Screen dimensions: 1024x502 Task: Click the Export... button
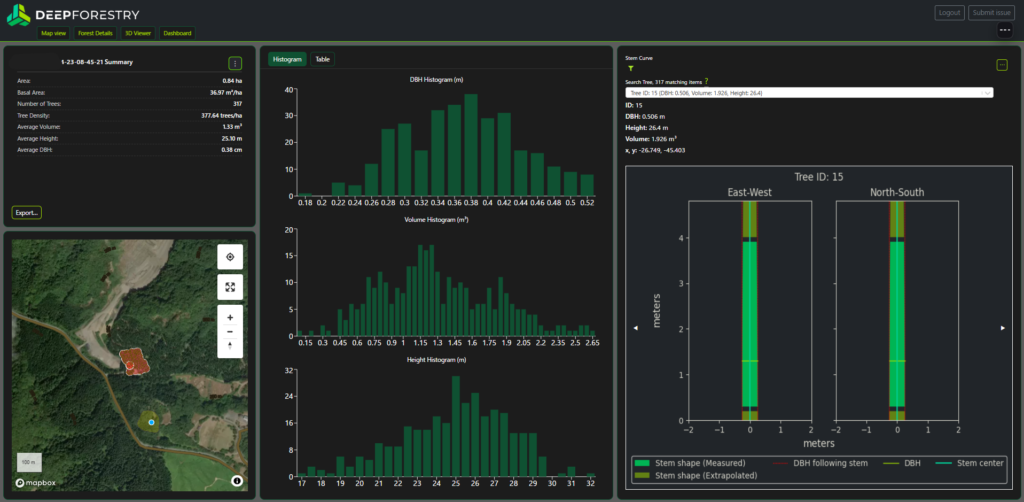(x=27, y=212)
